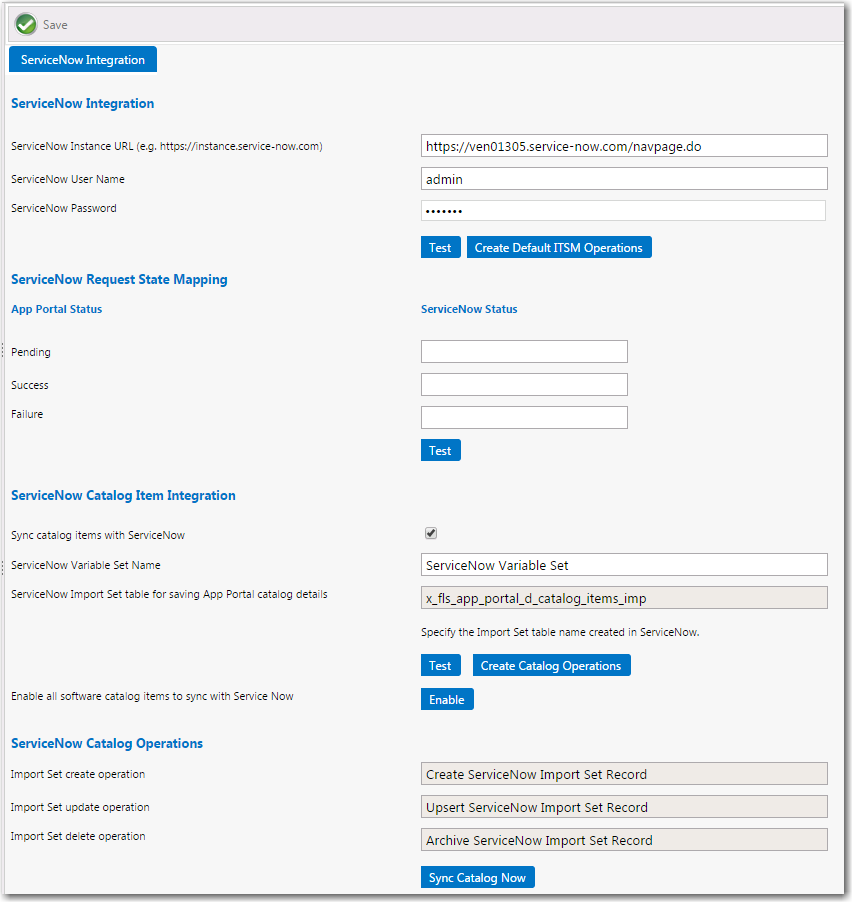Click 'Specify the Import Set table name' hint text
Image resolution: width=852 pixels, height=902 pixels.
(x=560, y=632)
